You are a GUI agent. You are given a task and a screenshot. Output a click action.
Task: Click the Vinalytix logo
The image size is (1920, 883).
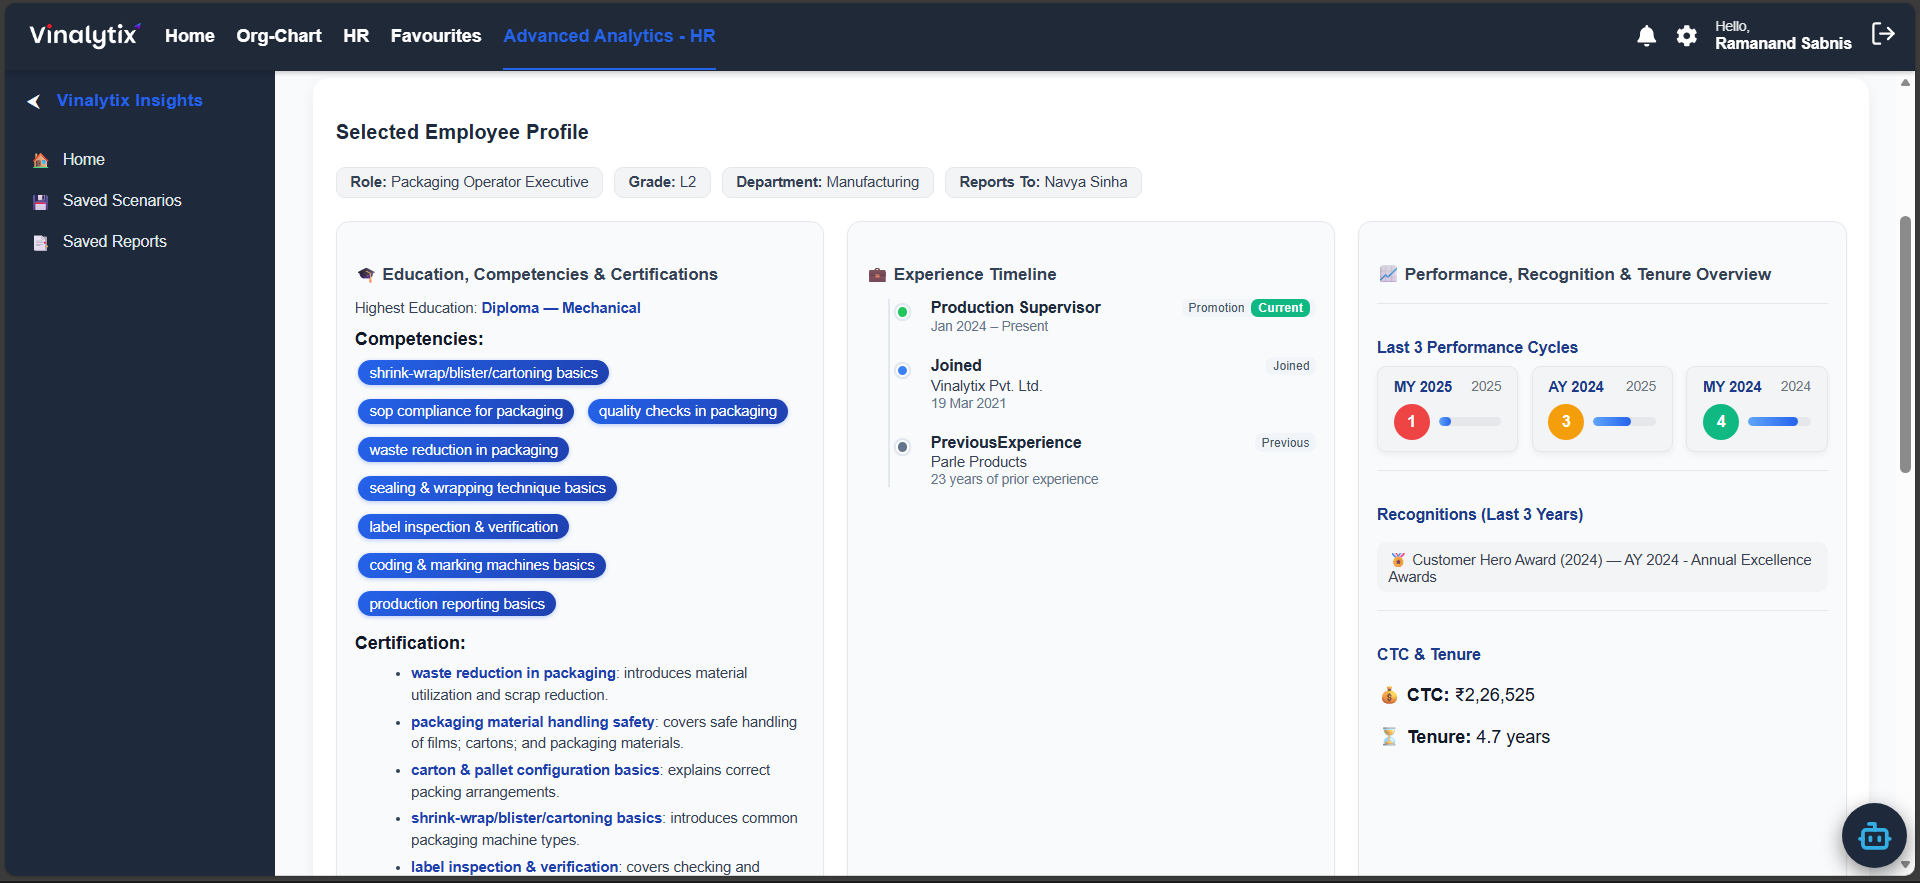click(84, 35)
